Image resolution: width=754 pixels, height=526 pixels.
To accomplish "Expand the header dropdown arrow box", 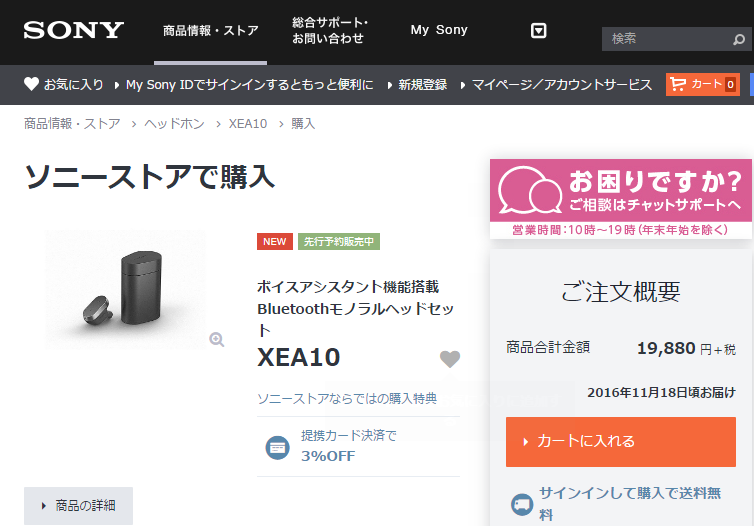I will point(538,31).
